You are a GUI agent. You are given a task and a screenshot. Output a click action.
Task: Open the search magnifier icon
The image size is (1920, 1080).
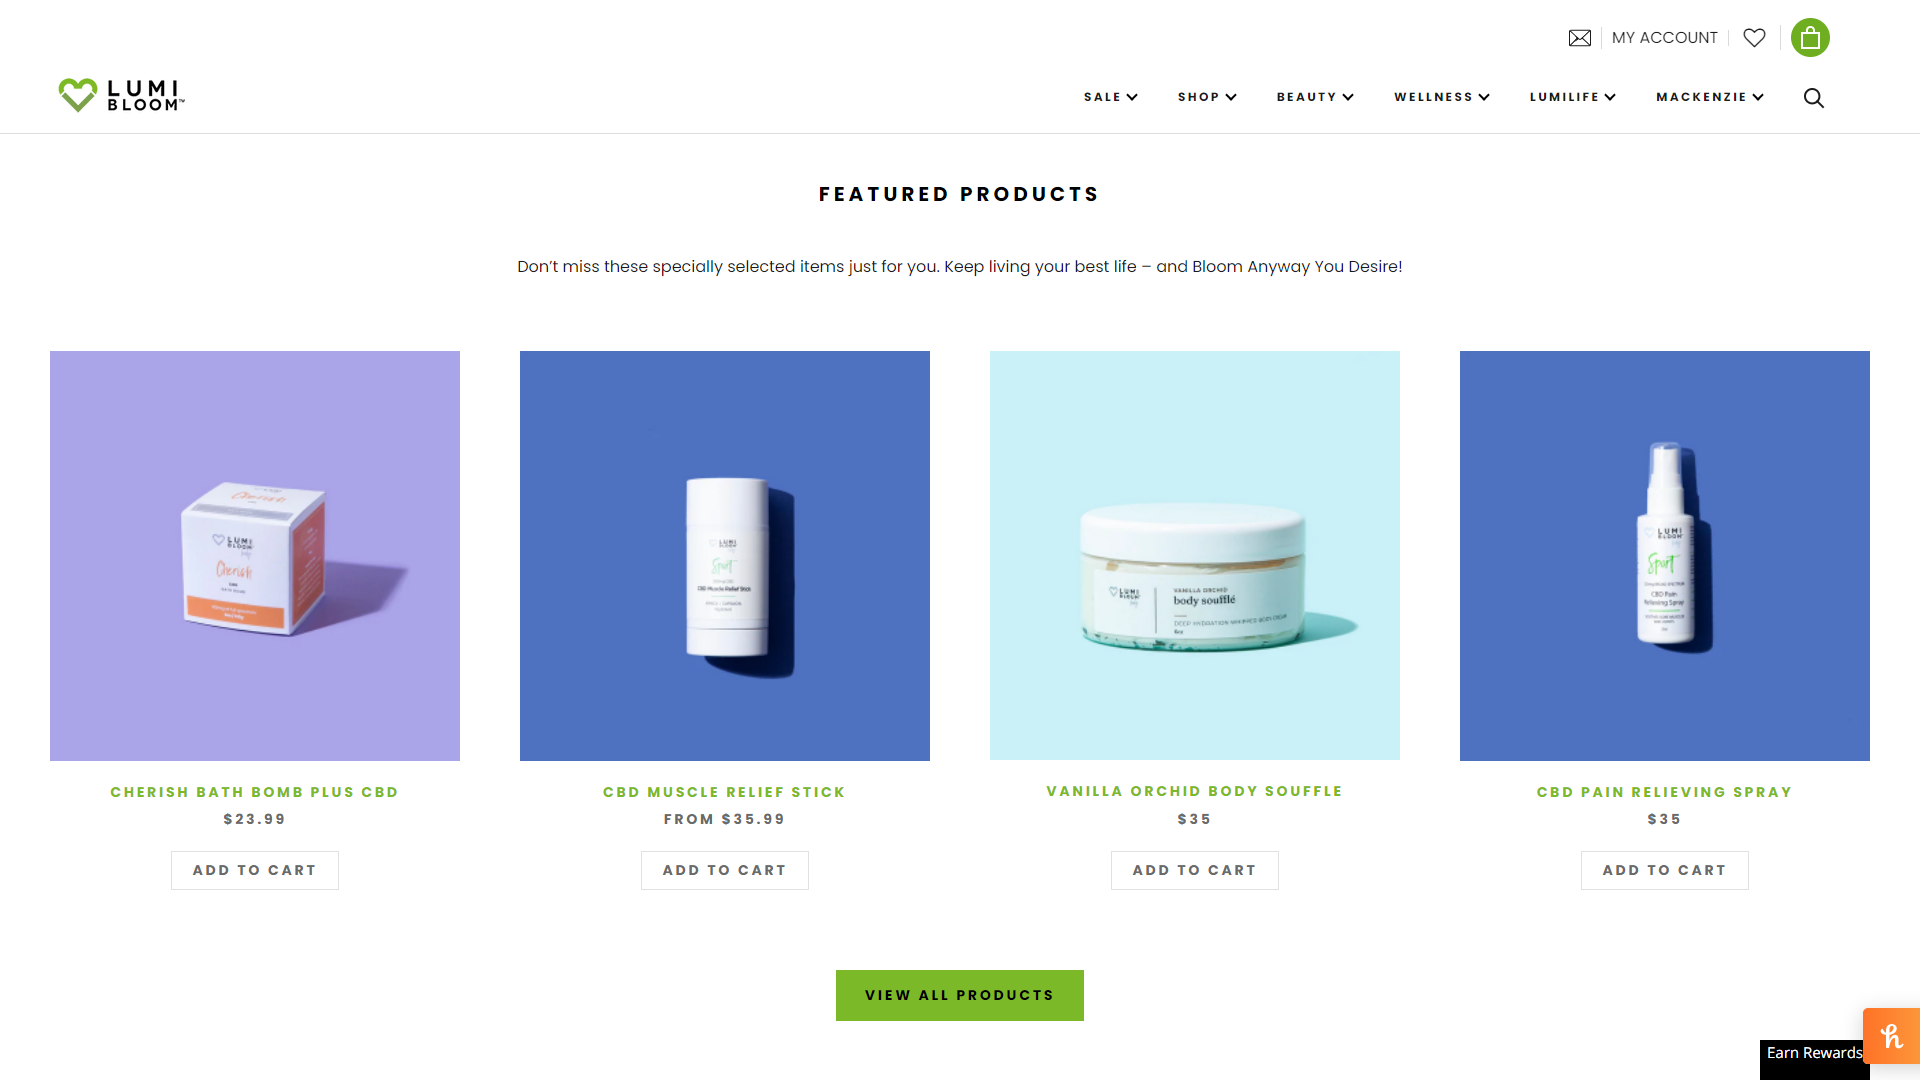[x=1814, y=98]
